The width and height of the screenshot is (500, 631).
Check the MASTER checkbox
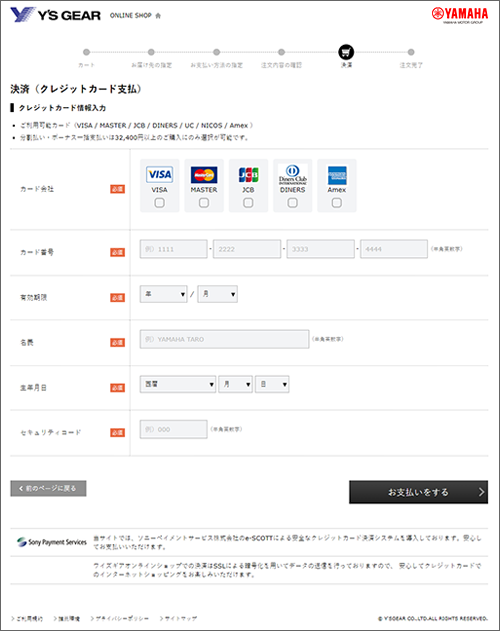tap(204, 203)
